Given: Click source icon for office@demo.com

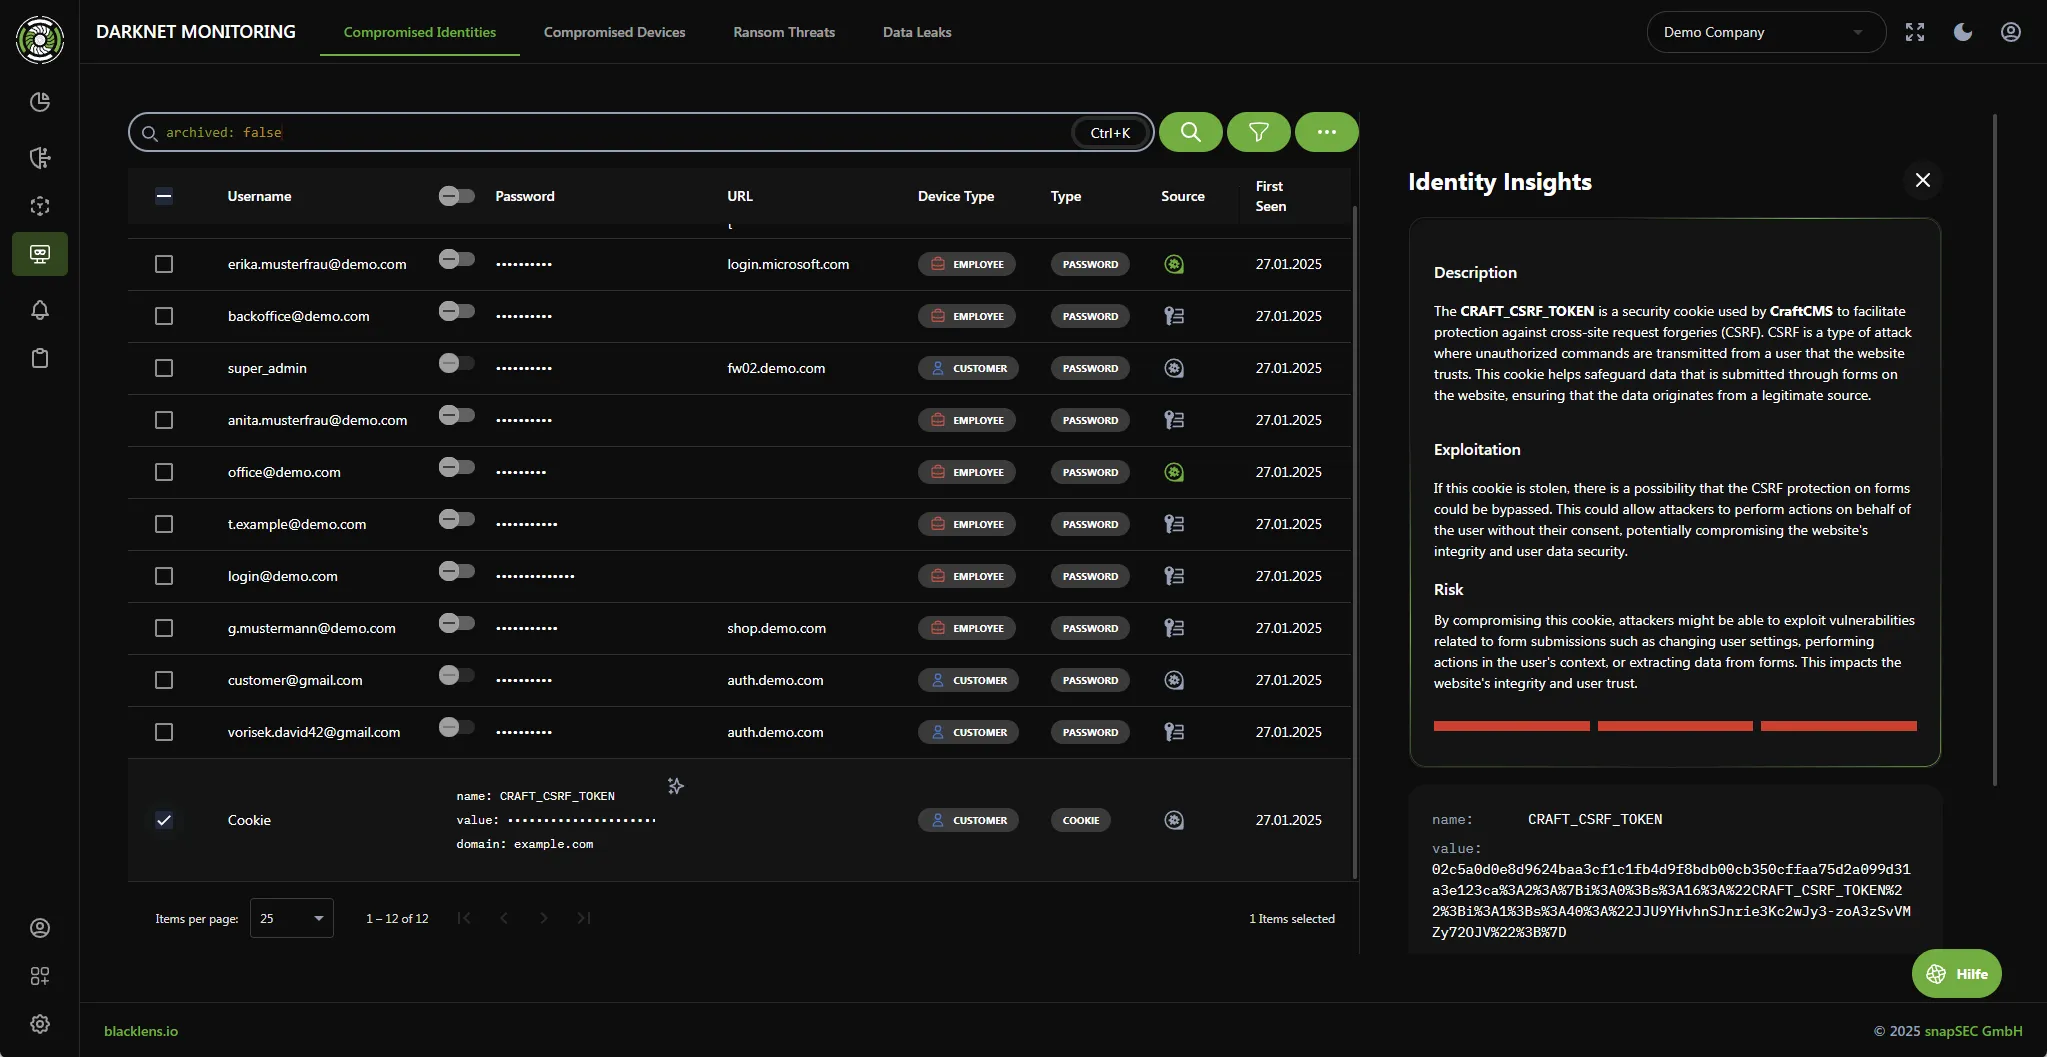Looking at the screenshot, I should (x=1174, y=472).
